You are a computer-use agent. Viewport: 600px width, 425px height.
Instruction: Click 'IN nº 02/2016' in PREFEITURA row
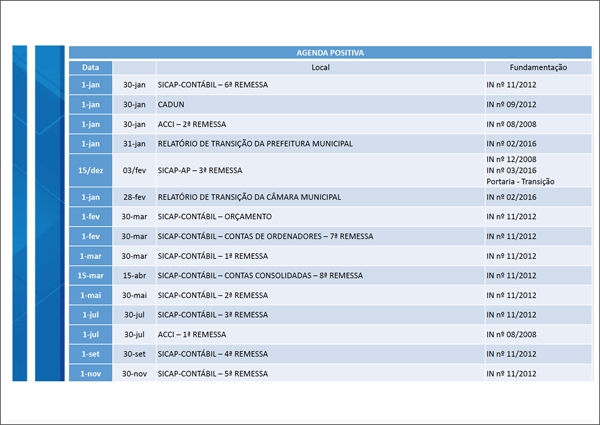(511, 144)
